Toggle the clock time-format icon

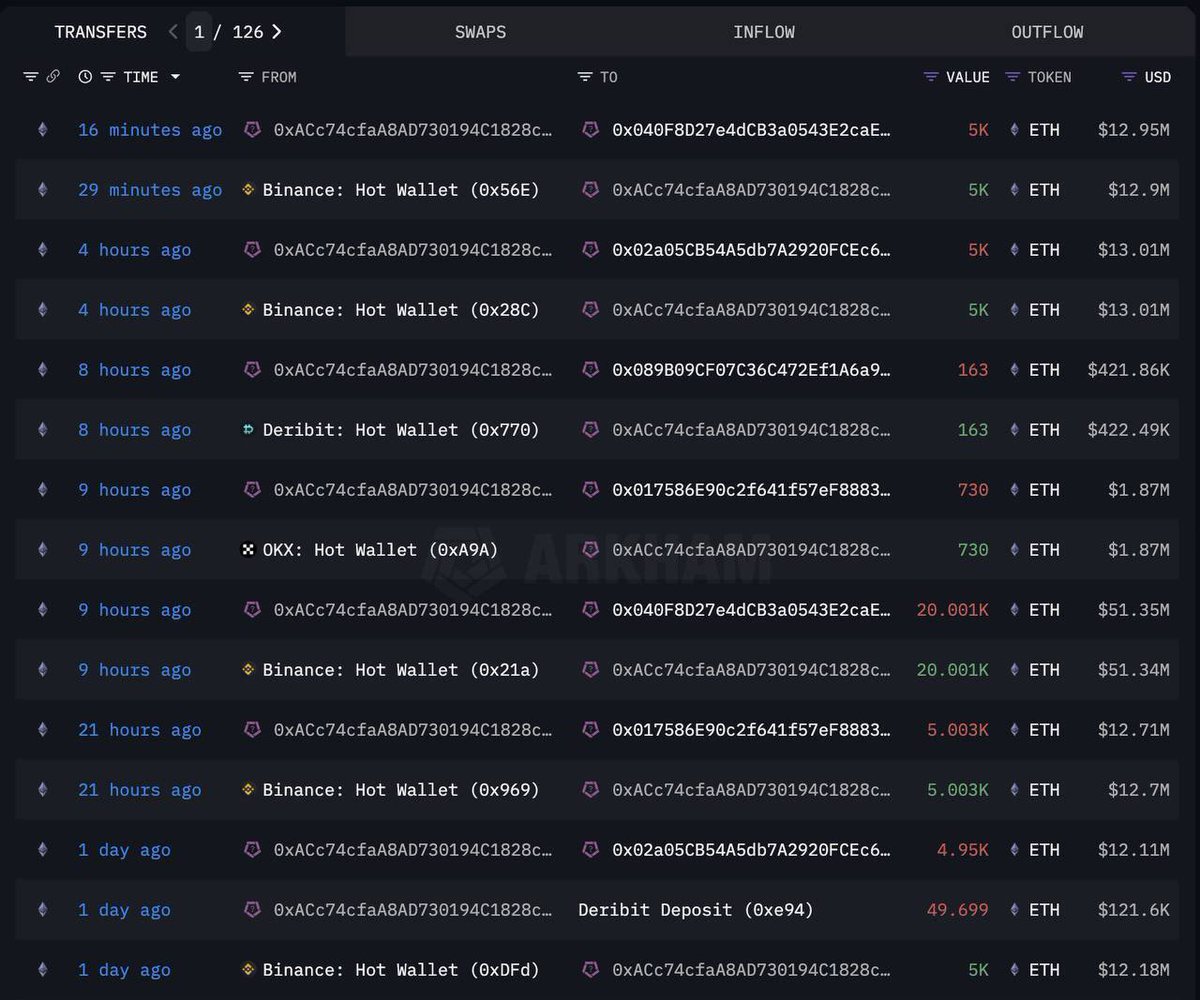[x=85, y=77]
